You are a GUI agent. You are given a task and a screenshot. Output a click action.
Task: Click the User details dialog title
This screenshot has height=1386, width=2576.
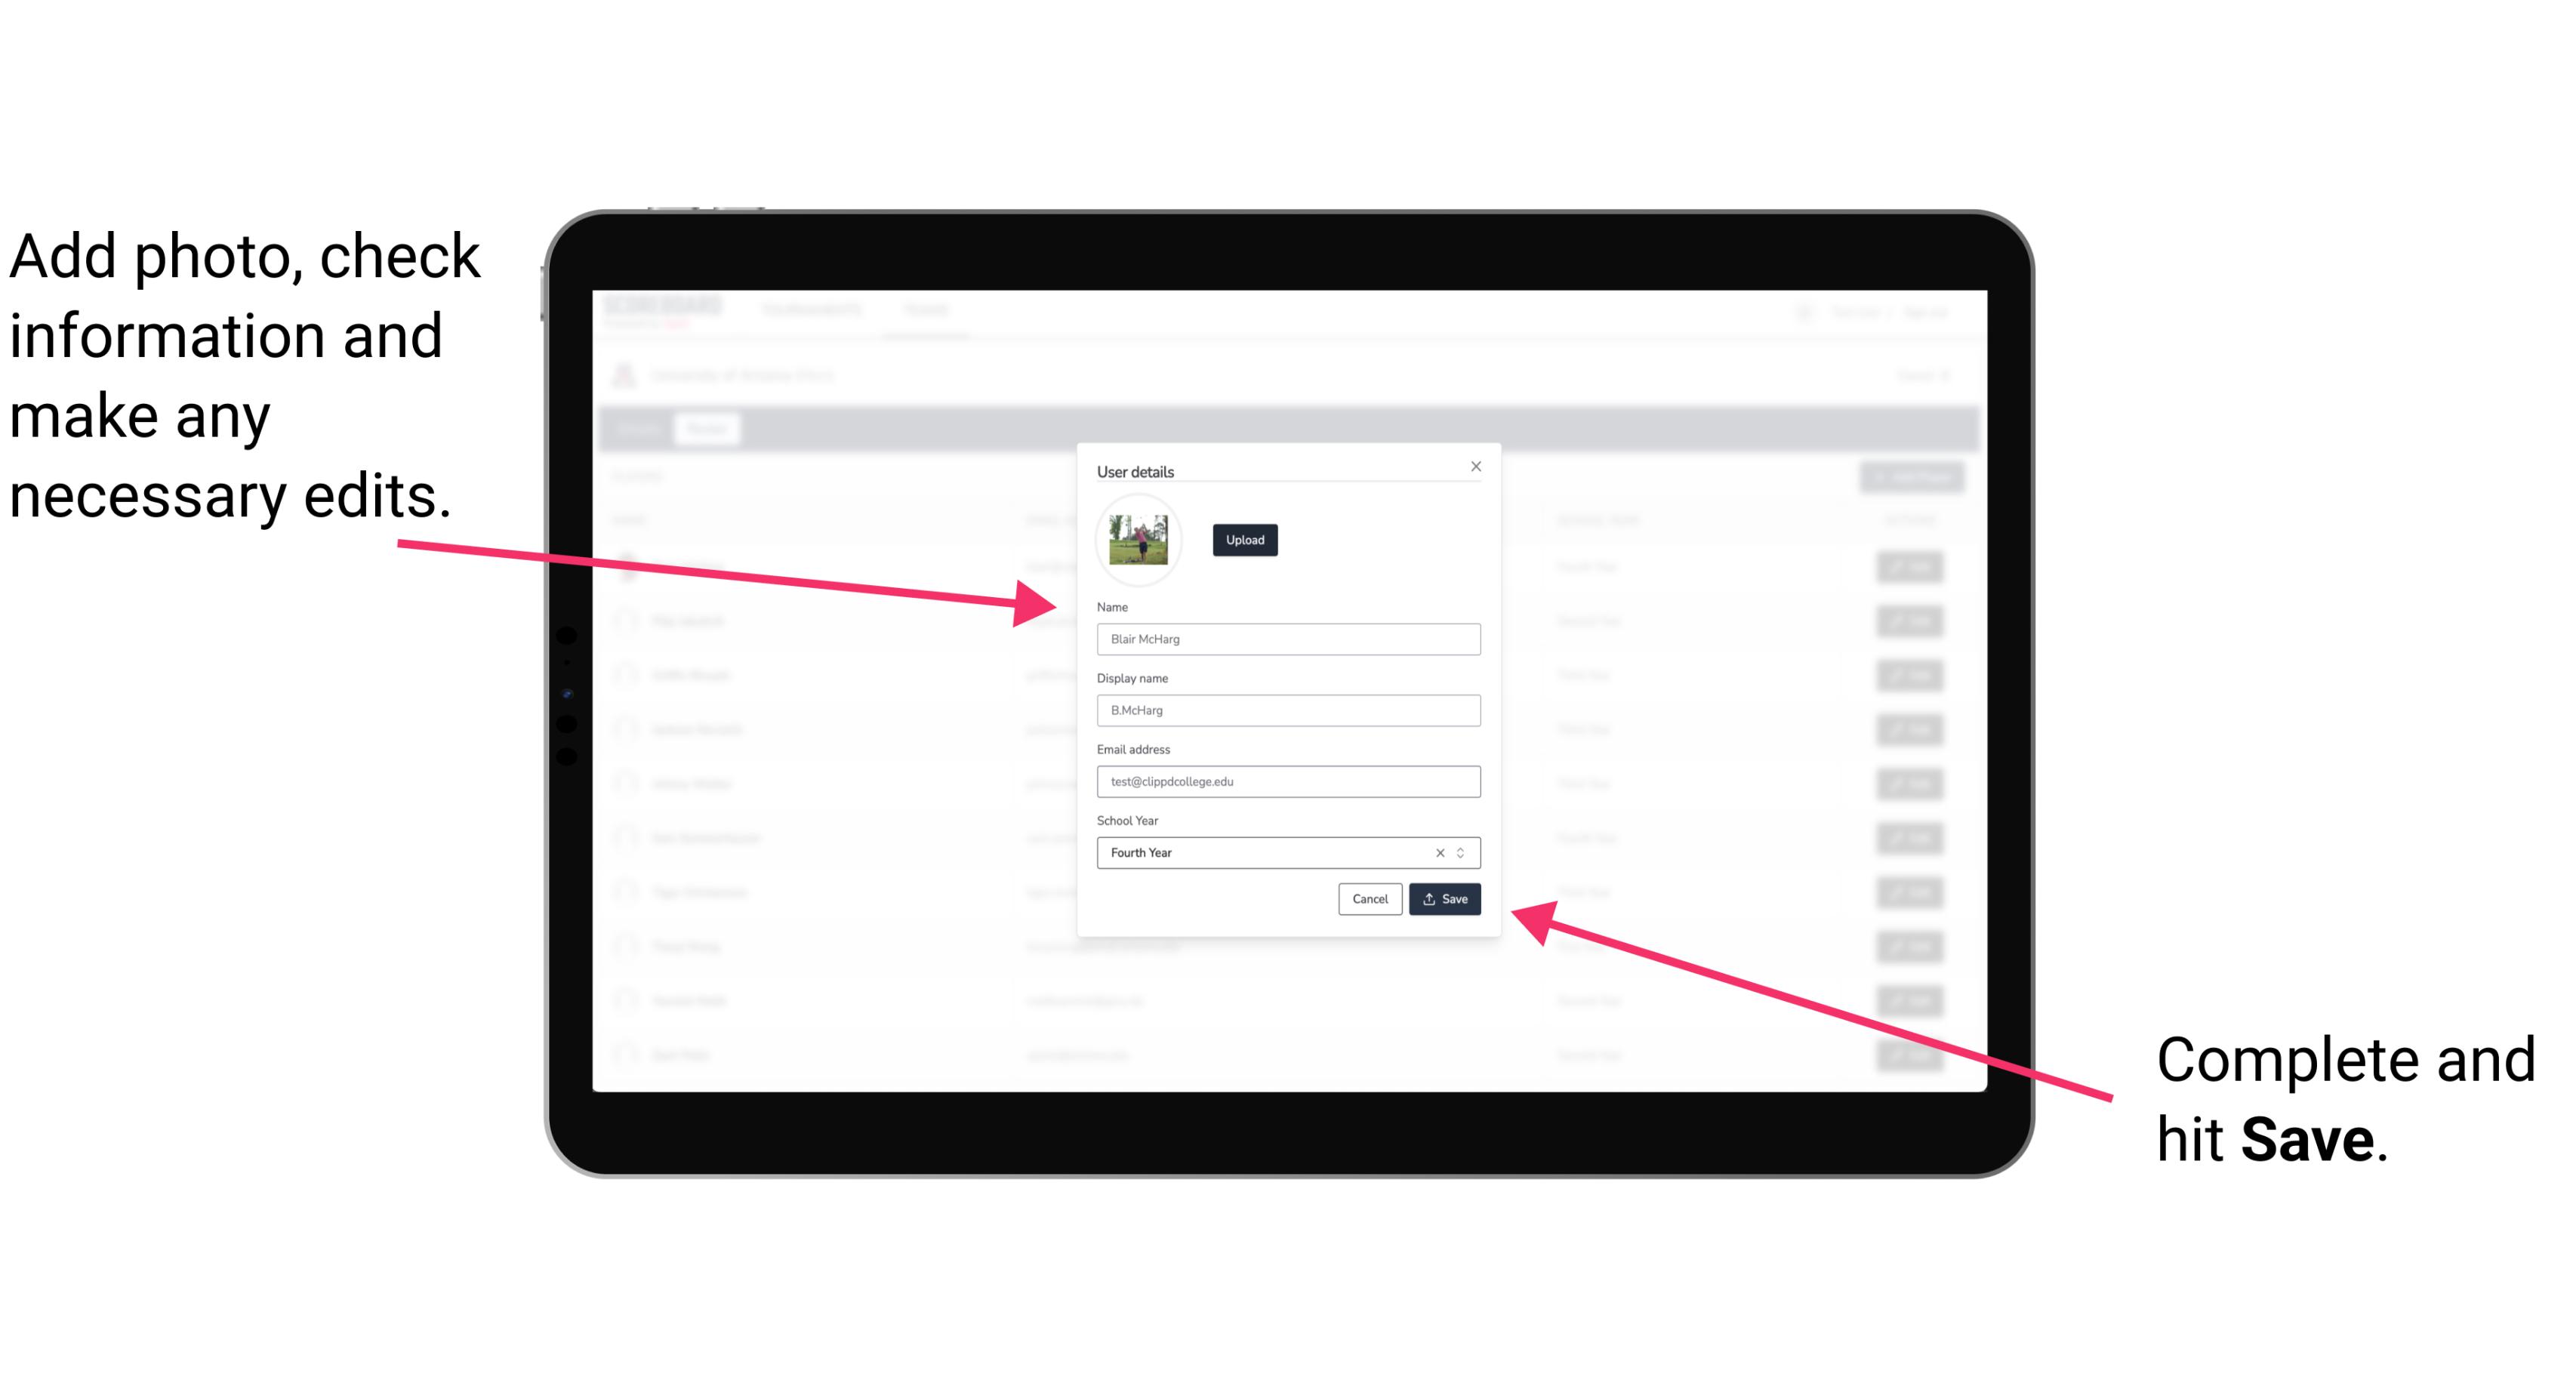point(1135,470)
